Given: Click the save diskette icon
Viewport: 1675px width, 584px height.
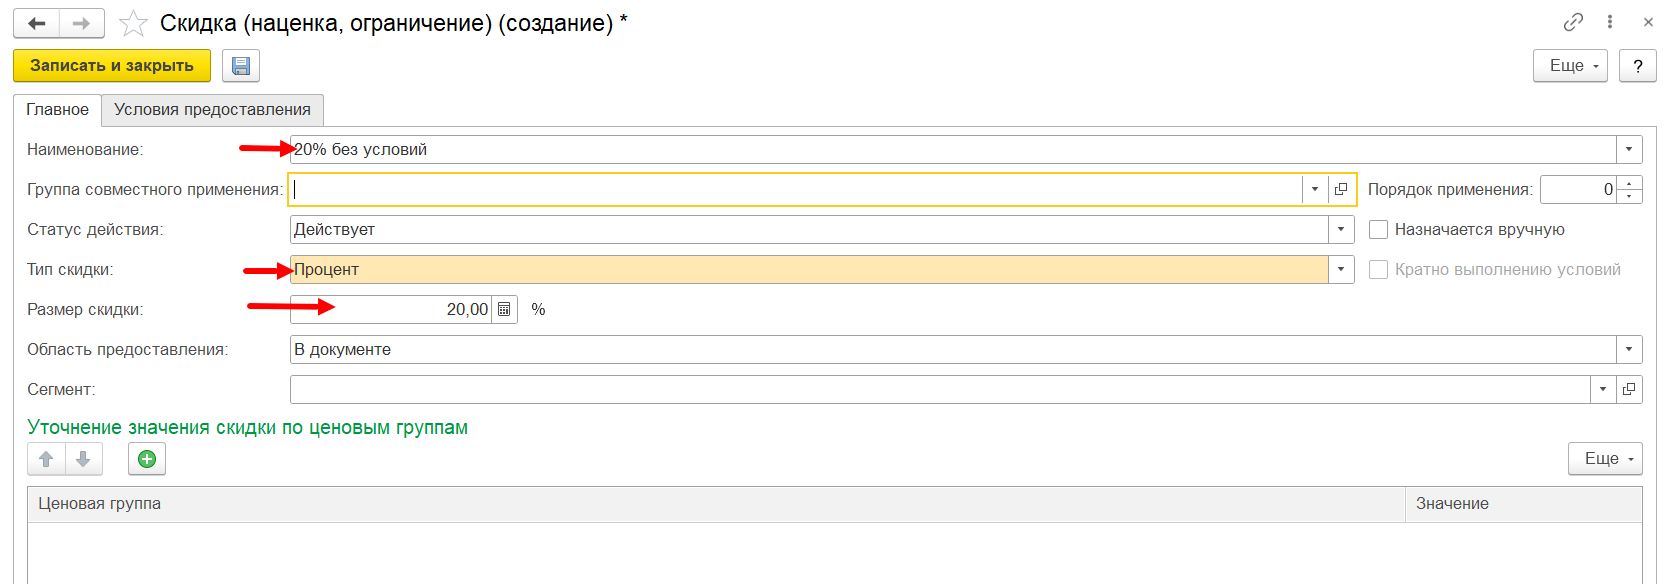Looking at the screenshot, I should (x=240, y=66).
